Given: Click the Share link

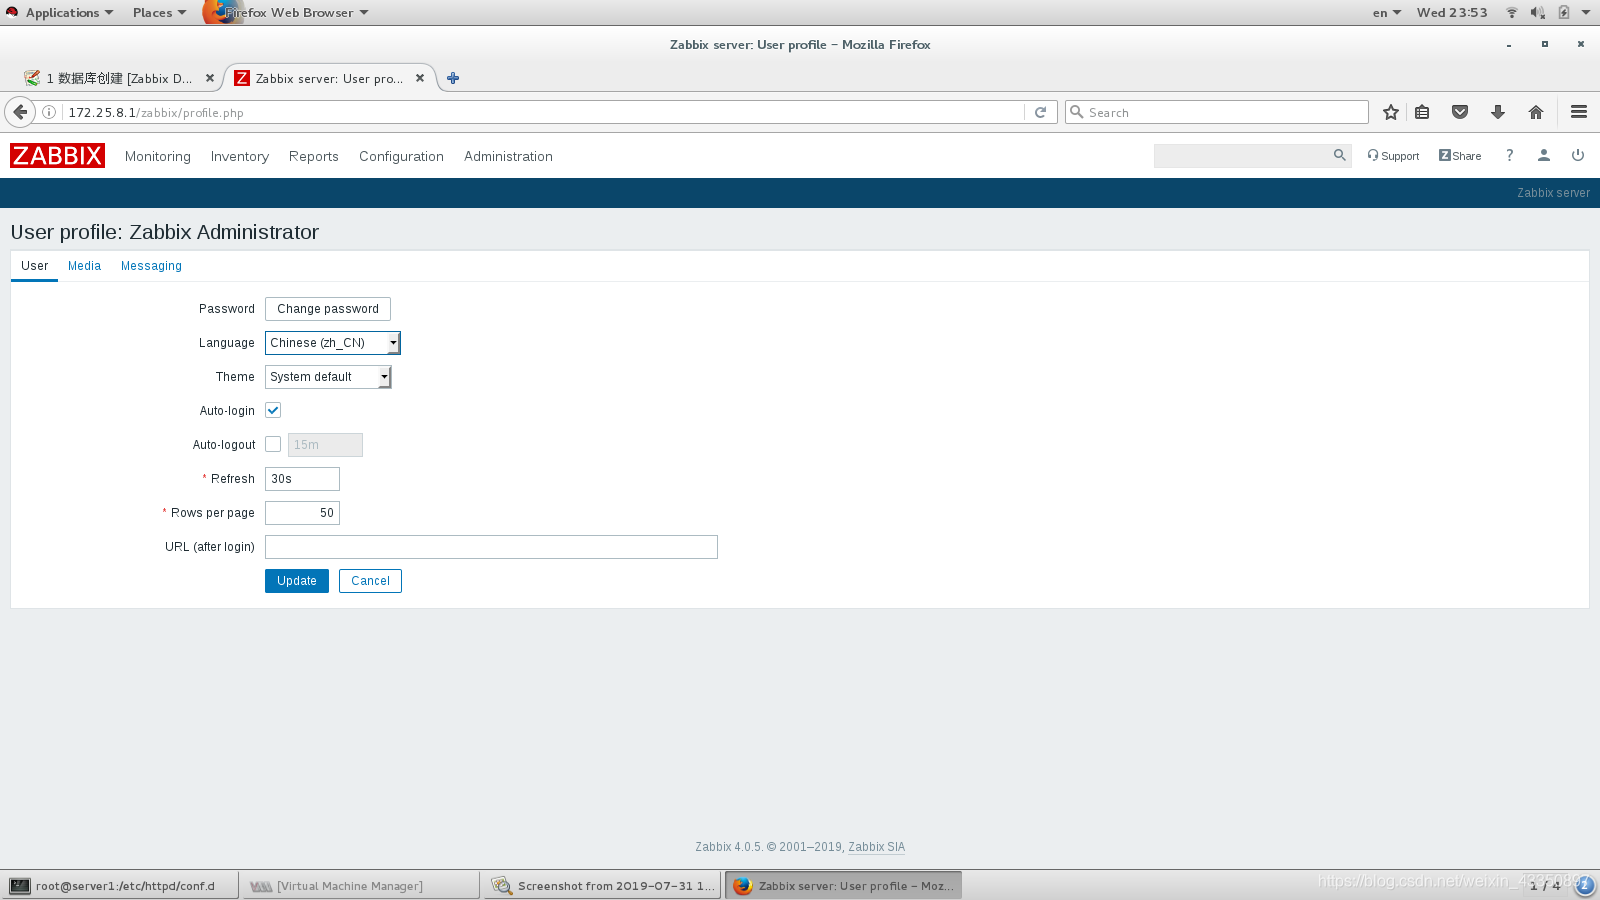Looking at the screenshot, I should tap(1460, 156).
